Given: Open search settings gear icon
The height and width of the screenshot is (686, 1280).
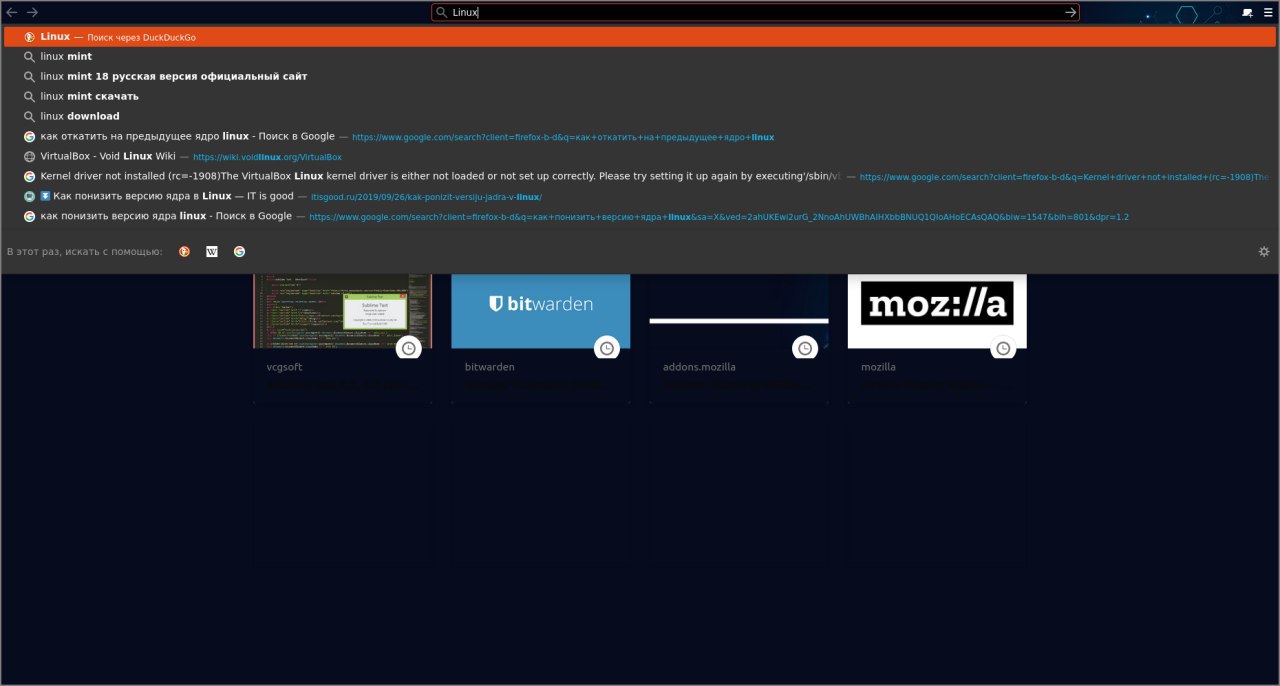Looking at the screenshot, I should click(x=1264, y=252).
